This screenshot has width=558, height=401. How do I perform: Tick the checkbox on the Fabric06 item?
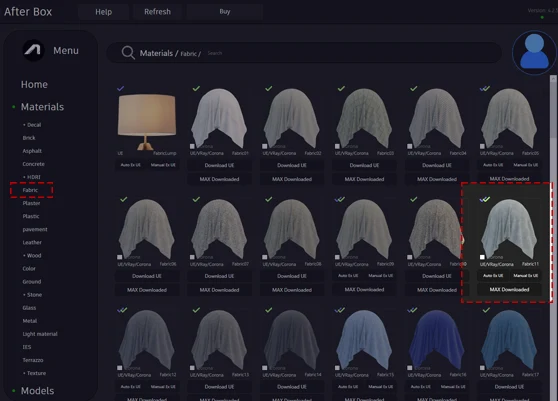pos(120,257)
